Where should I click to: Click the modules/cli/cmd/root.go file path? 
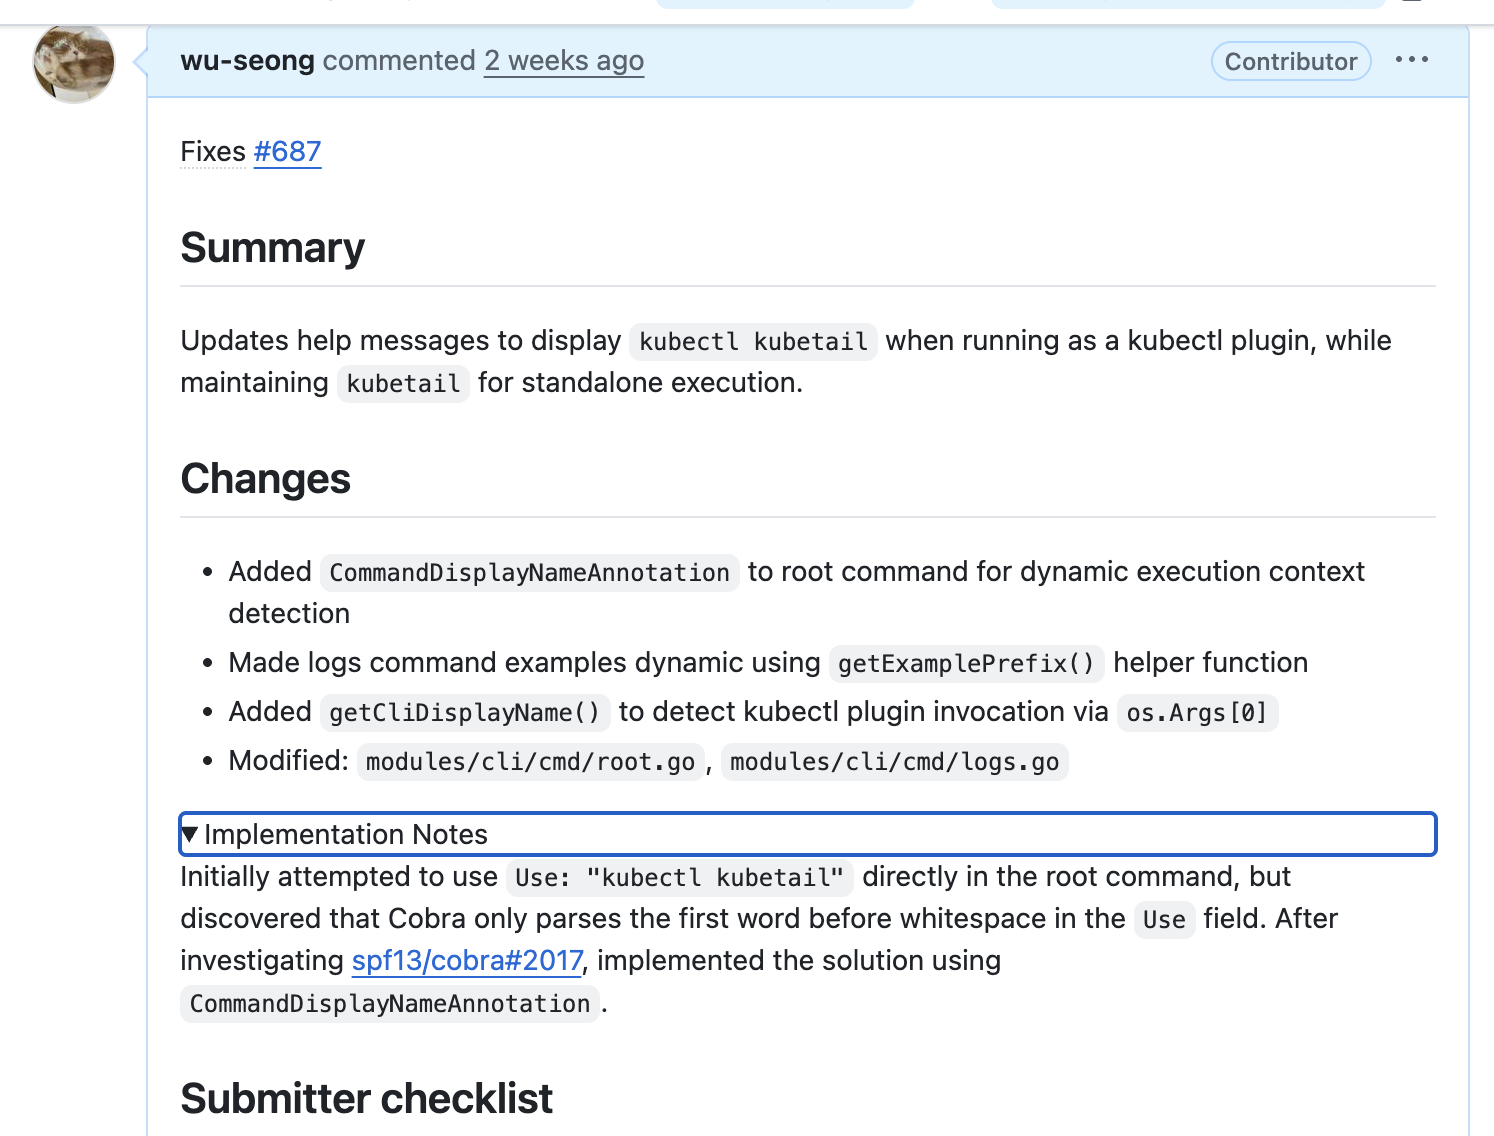click(530, 762)
